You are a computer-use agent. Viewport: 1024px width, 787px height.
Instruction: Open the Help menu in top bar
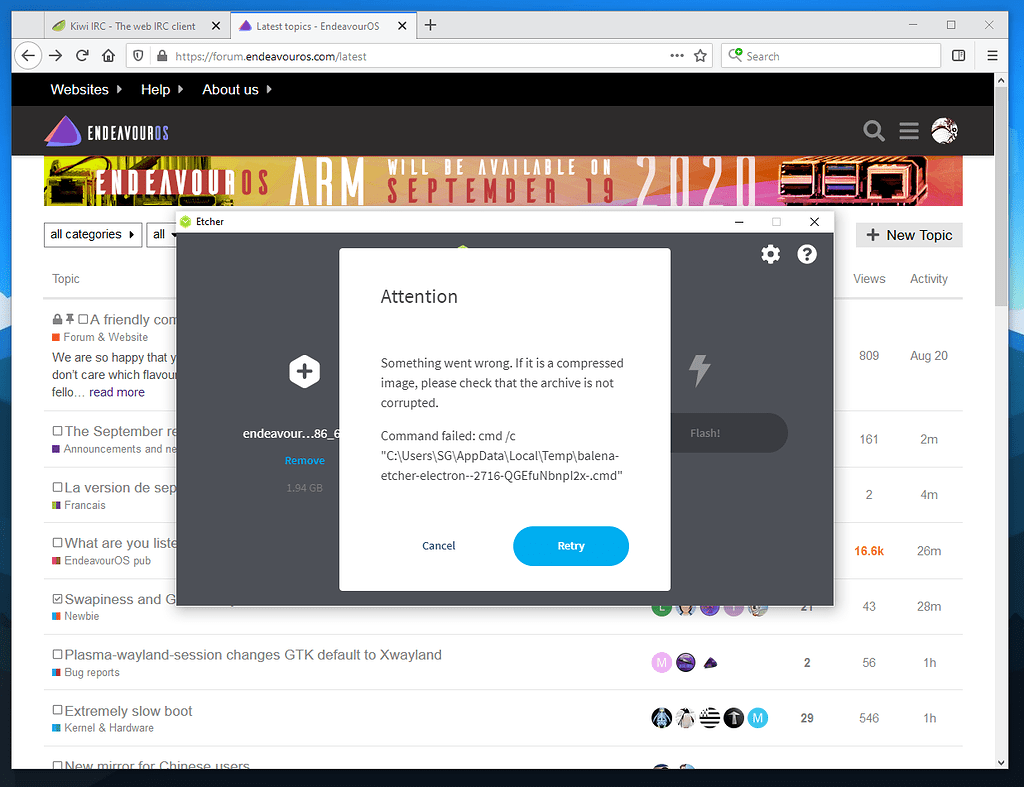162,89
